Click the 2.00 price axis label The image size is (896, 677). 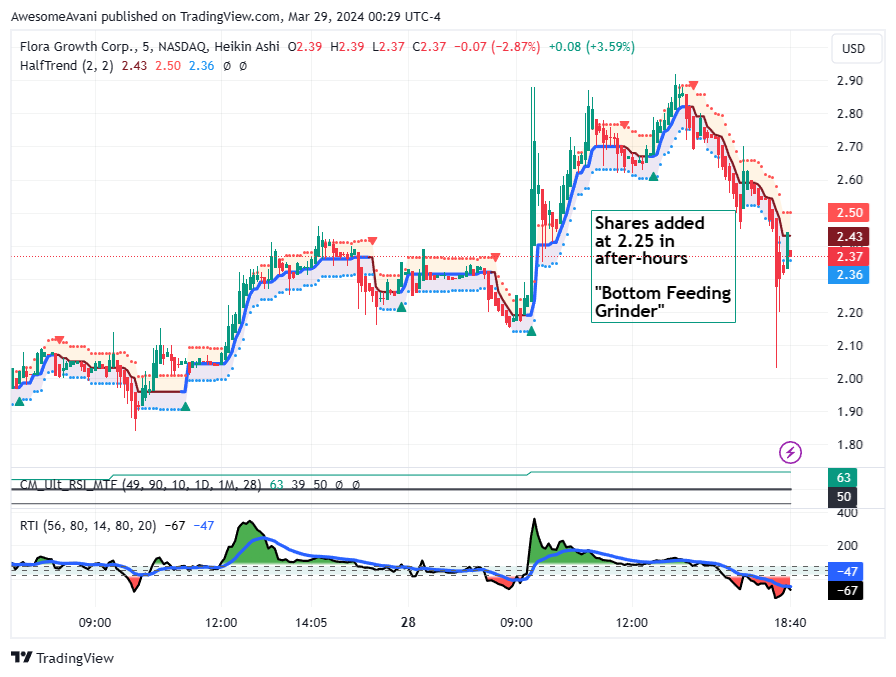[x=850, y=378]
